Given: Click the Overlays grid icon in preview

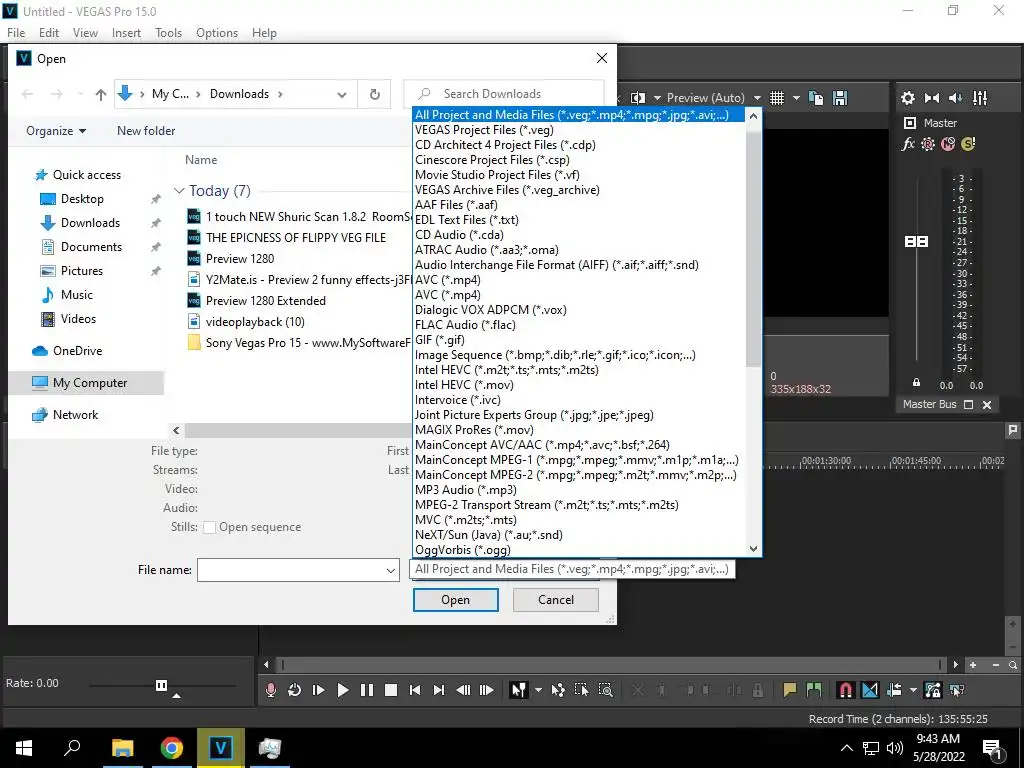Looking at the screenshot, I should 776,98.
